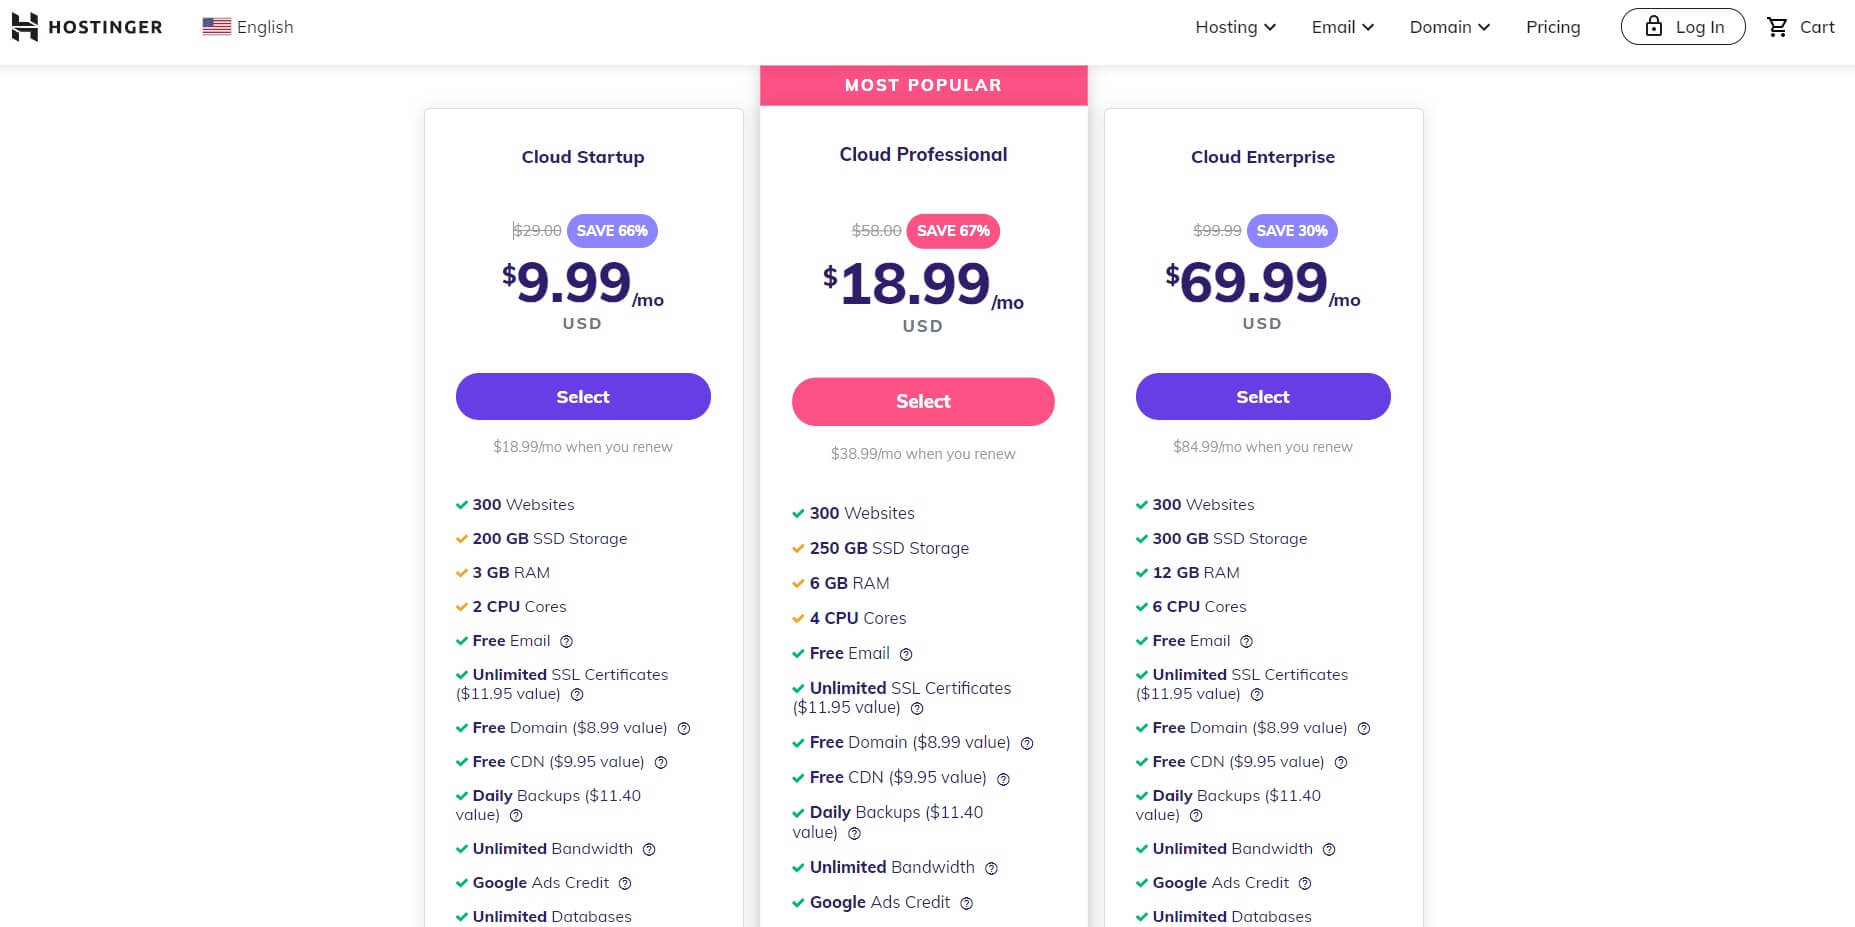Expand the Hosting dropdown menu

tap(1235, 27)
